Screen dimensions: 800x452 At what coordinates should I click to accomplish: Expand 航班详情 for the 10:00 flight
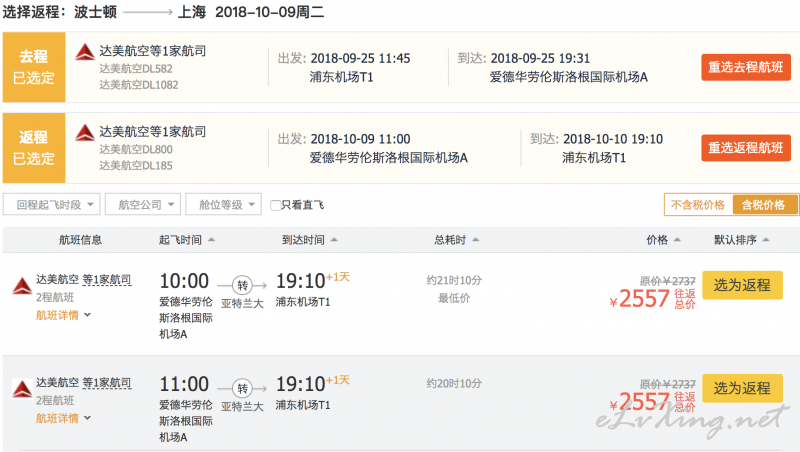tap(63, 315)
